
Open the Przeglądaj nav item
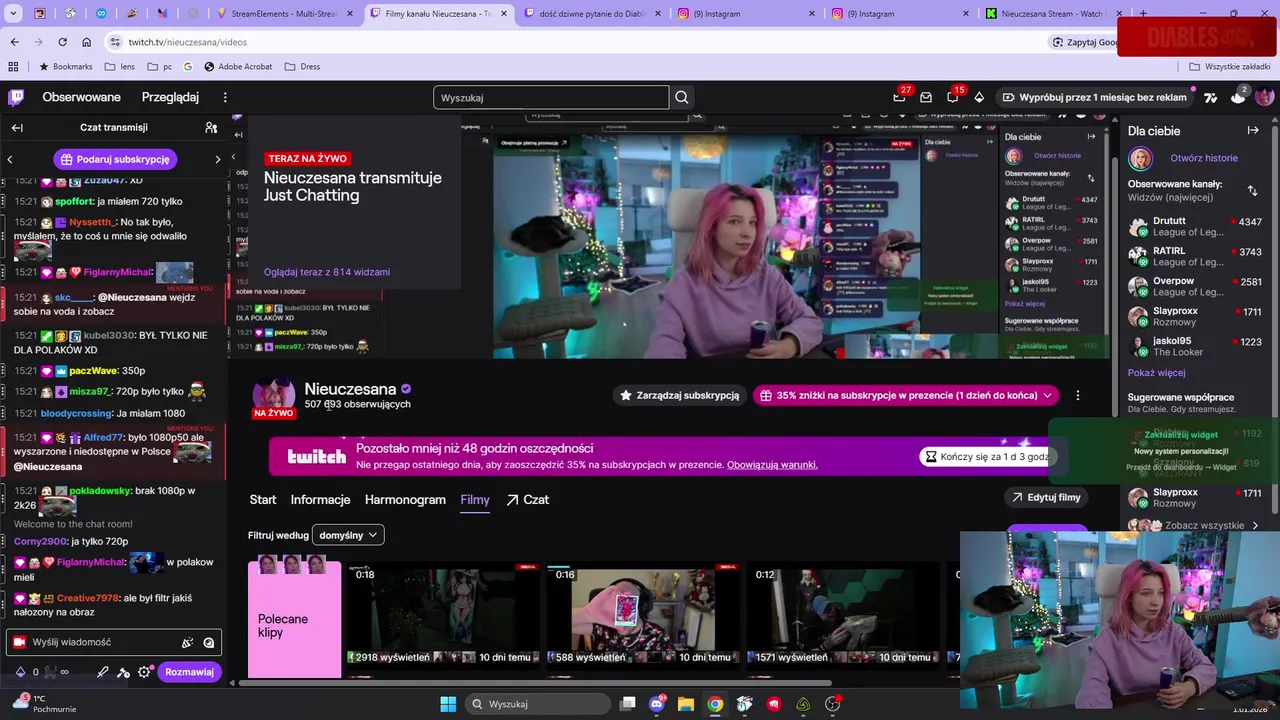click(x=170, y=97)
